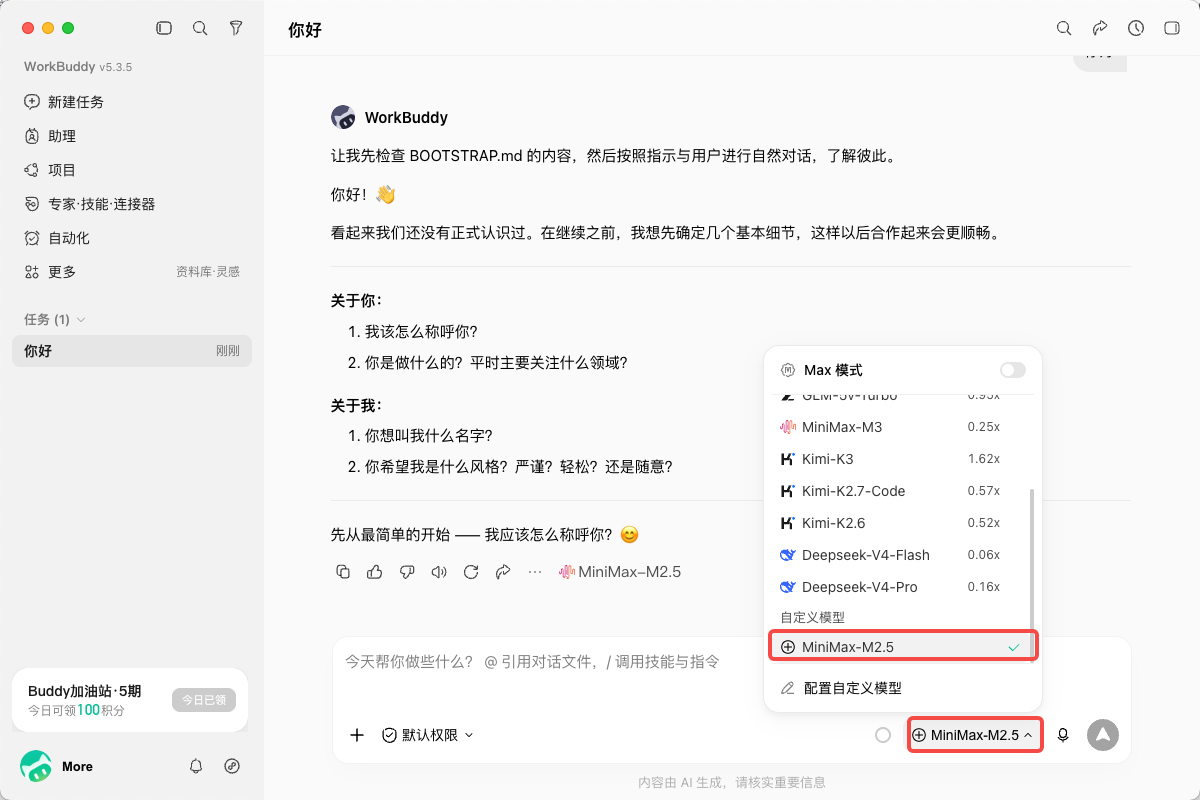Start voice input with microphone icon
Viewport: 1200px width, 800px height.
pyautogui.click(x=1063, y=735)
